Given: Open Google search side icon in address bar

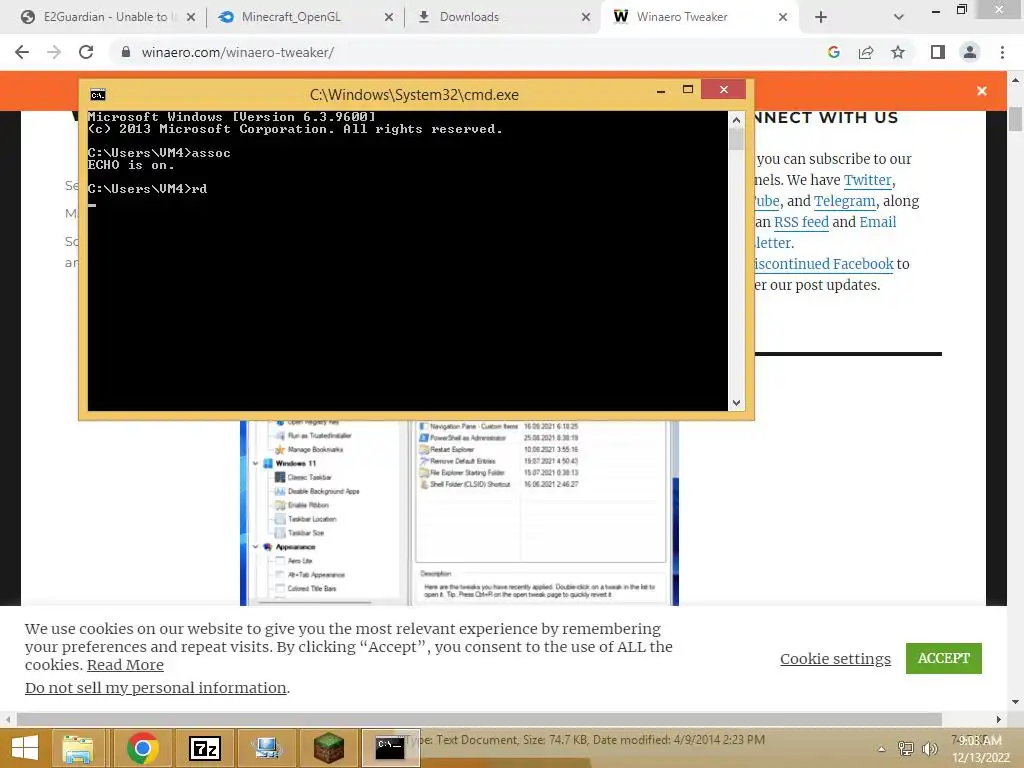Looking at the screenshot, I should (x=833, y=52).
